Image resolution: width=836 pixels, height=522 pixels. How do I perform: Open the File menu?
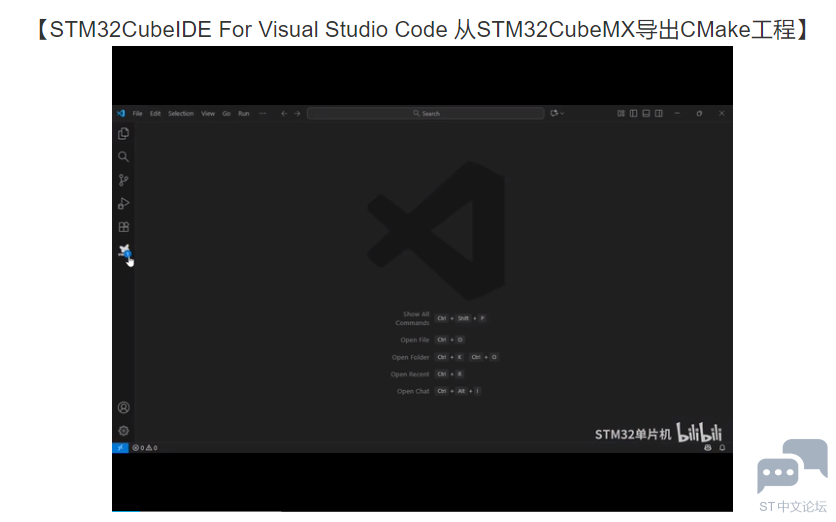pos(138,114)
